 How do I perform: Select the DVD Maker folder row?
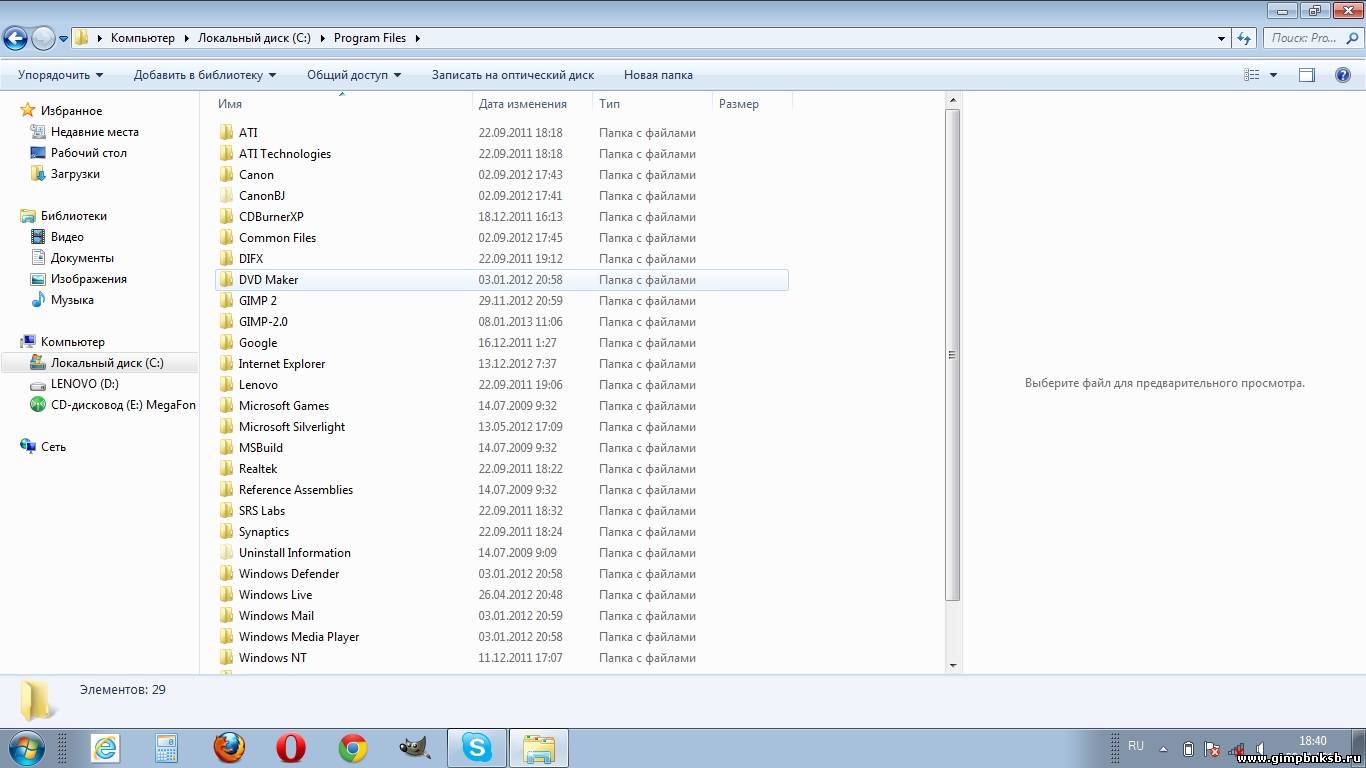[502, 280]
